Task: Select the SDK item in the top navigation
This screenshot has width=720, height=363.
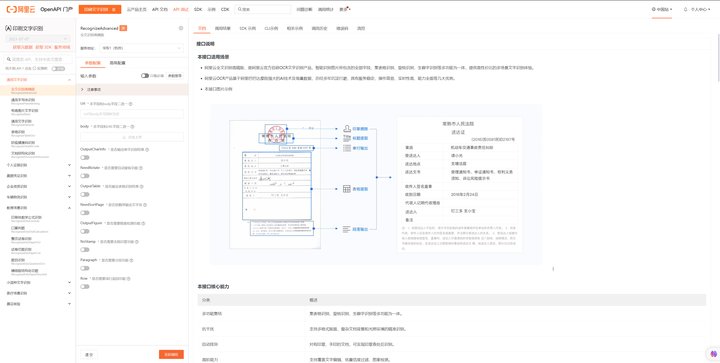Action: click(x=198, y=9)
